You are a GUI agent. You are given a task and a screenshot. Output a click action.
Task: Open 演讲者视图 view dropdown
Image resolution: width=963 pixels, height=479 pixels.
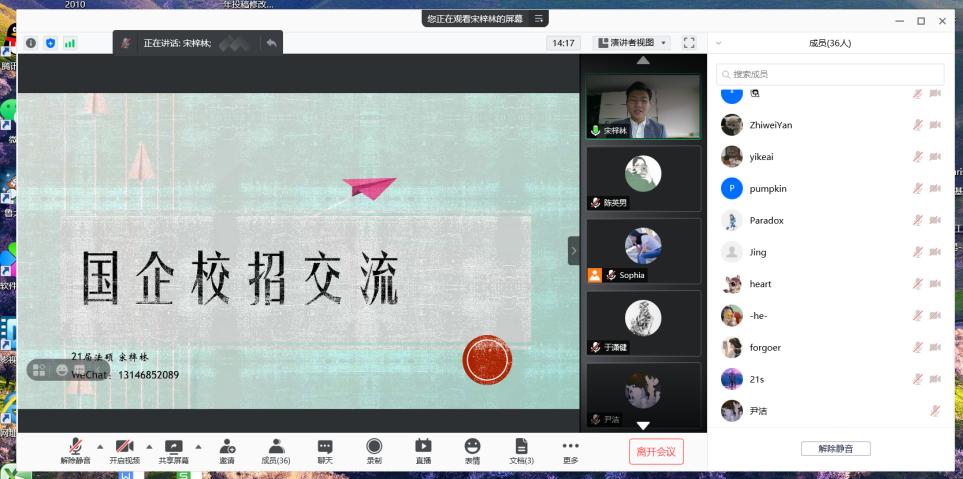point(632,43)
